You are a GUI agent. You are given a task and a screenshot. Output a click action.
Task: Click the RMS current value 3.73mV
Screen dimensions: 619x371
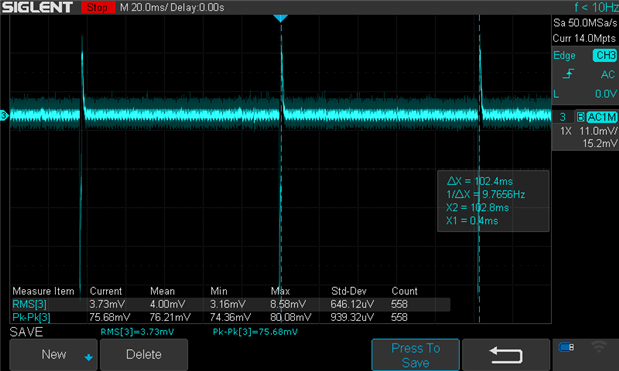pos(107,304)
